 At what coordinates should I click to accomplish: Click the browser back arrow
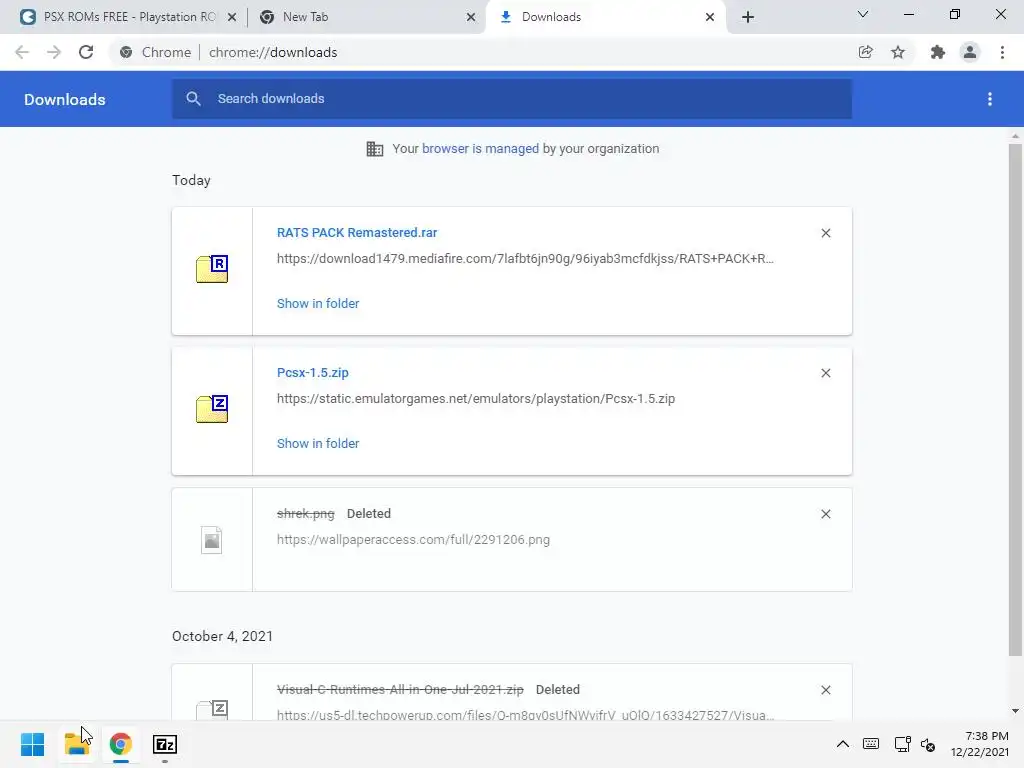[22, 52]
